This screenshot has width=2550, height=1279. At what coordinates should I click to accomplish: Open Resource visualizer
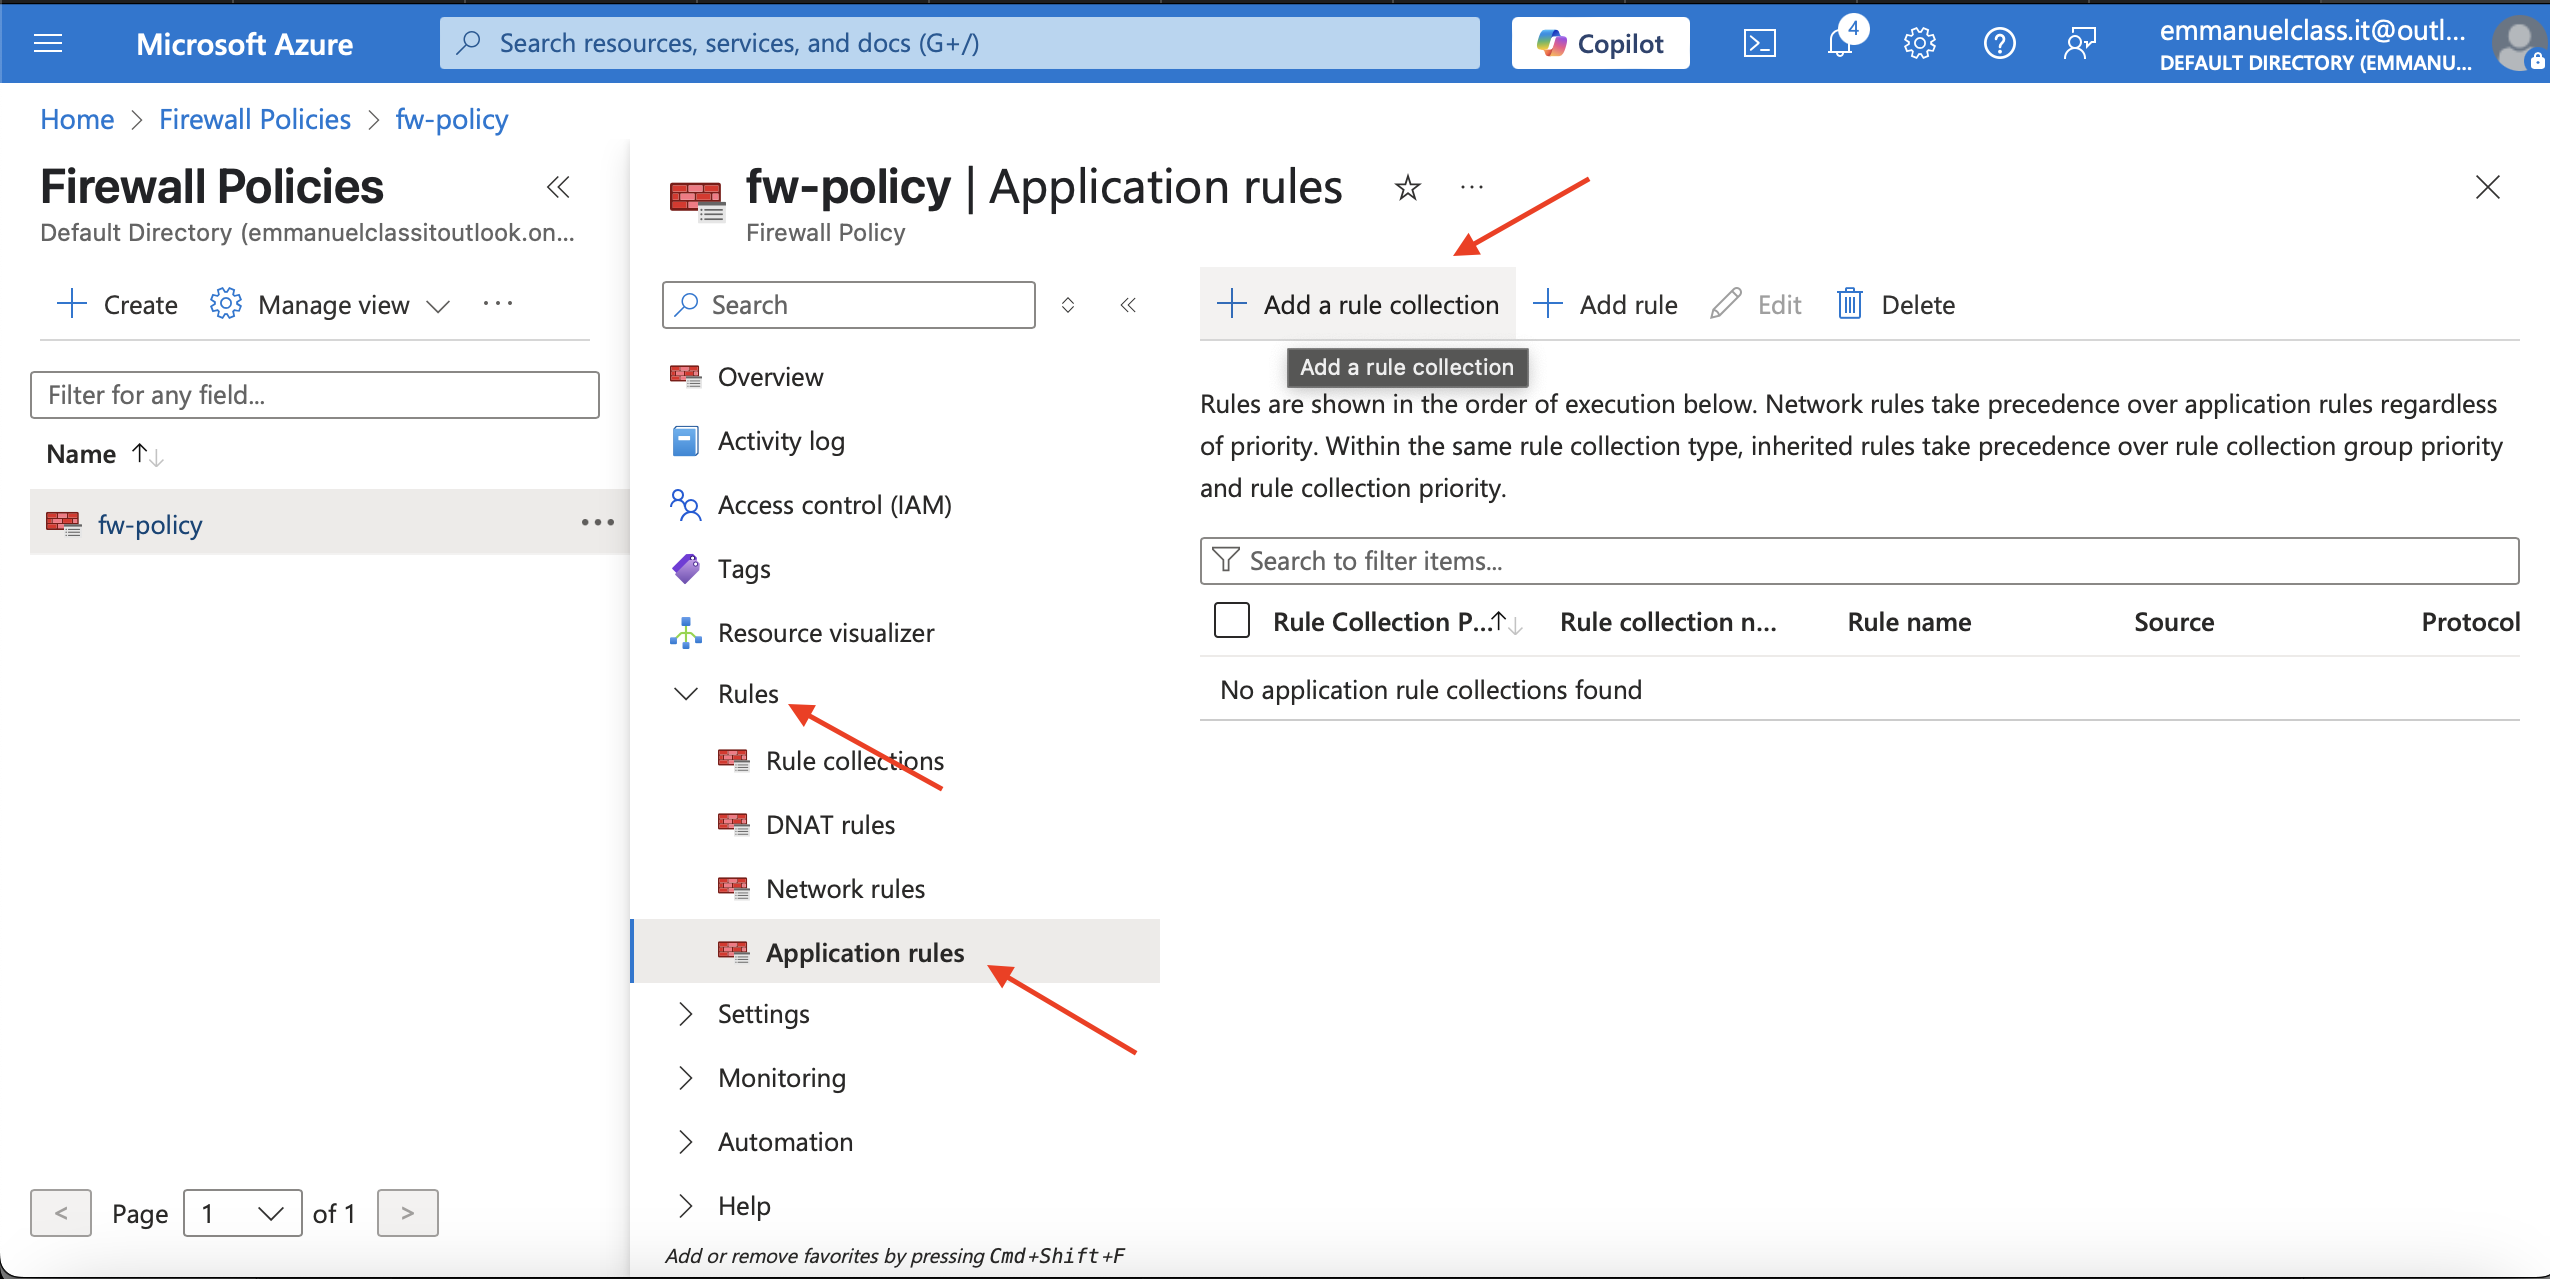pyautogui.click(x=826, y=633)
